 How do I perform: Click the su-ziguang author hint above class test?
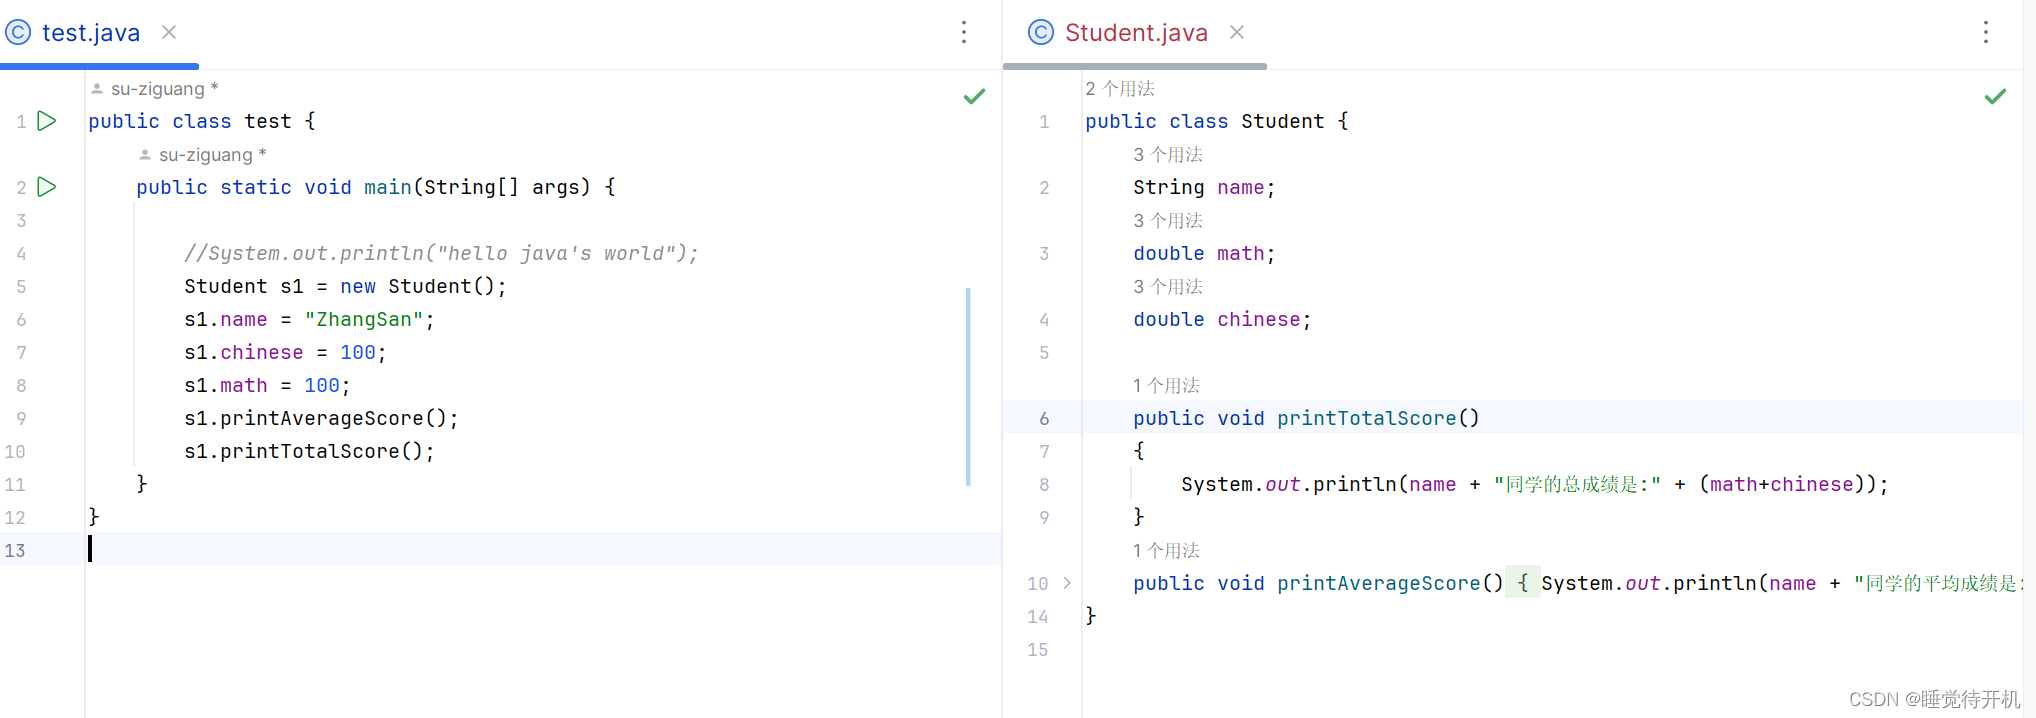[155, 89]
